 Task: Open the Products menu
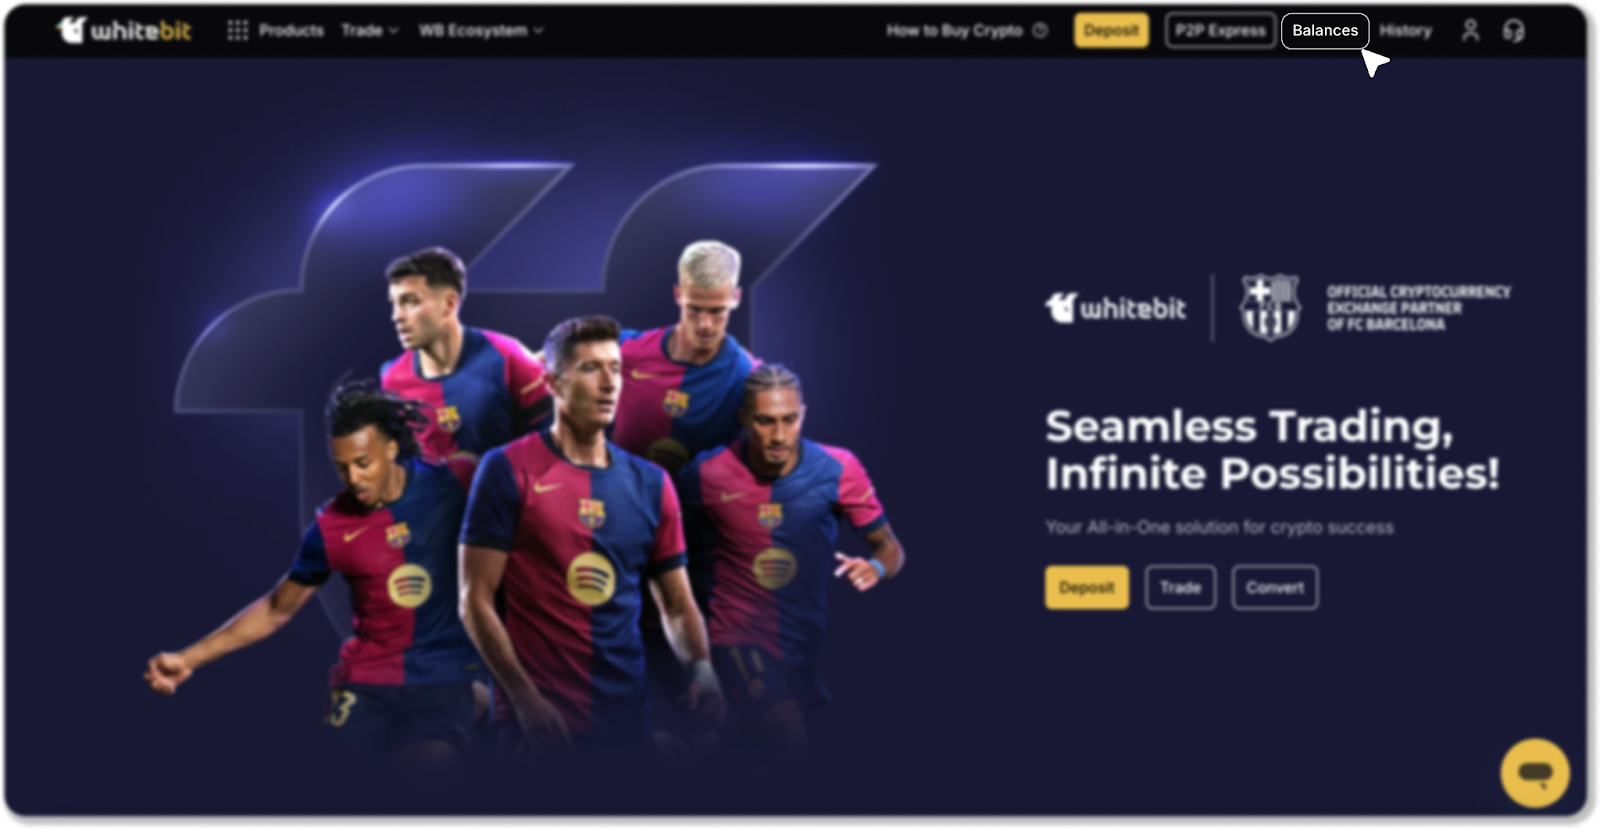click(291, 30)
